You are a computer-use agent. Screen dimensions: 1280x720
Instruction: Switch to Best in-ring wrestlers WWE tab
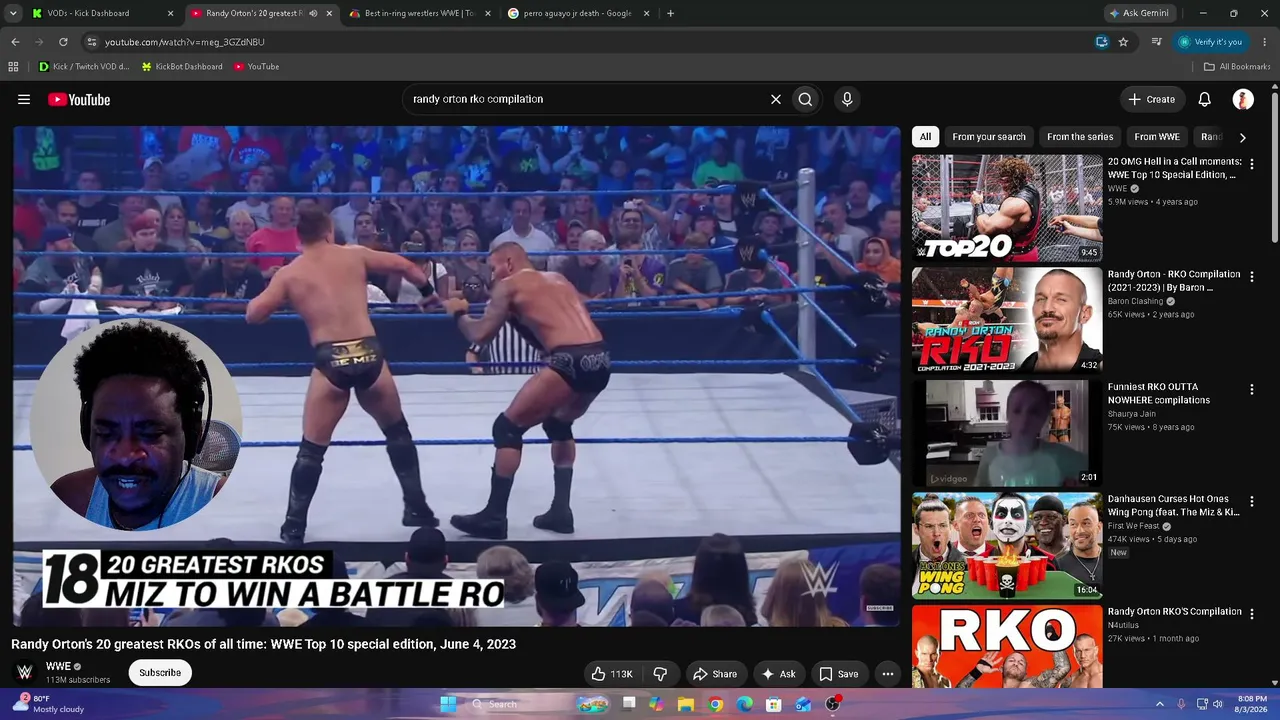click(419, 13)
